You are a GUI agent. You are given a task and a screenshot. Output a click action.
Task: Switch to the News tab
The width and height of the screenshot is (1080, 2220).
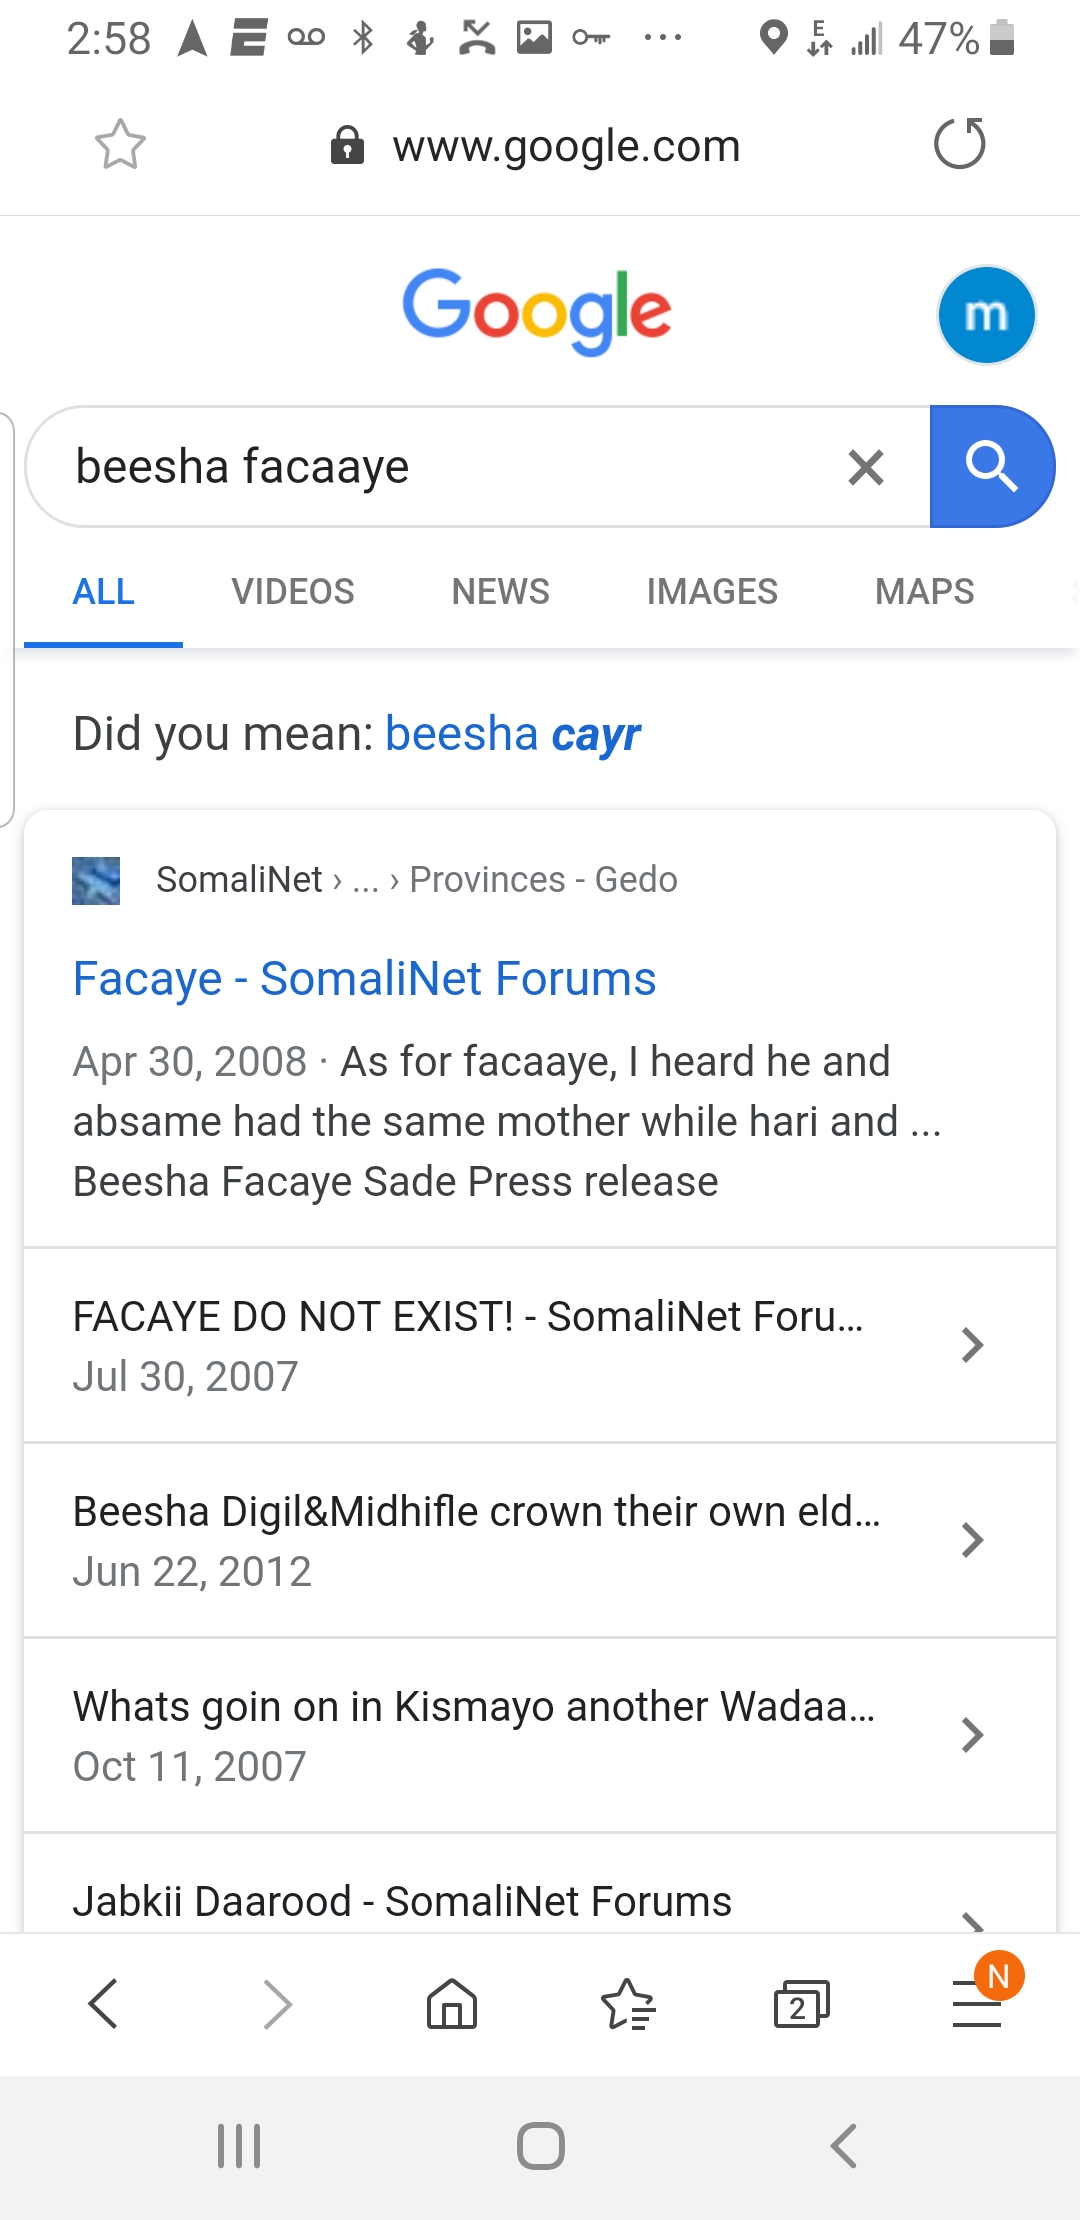[x=500, y=592]
